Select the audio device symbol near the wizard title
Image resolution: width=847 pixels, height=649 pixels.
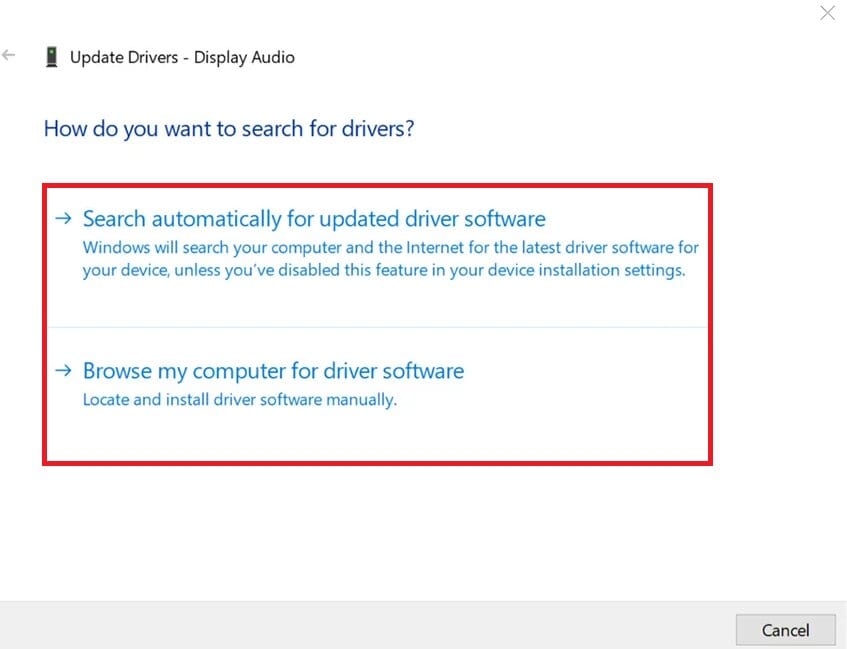coord(52,56)
